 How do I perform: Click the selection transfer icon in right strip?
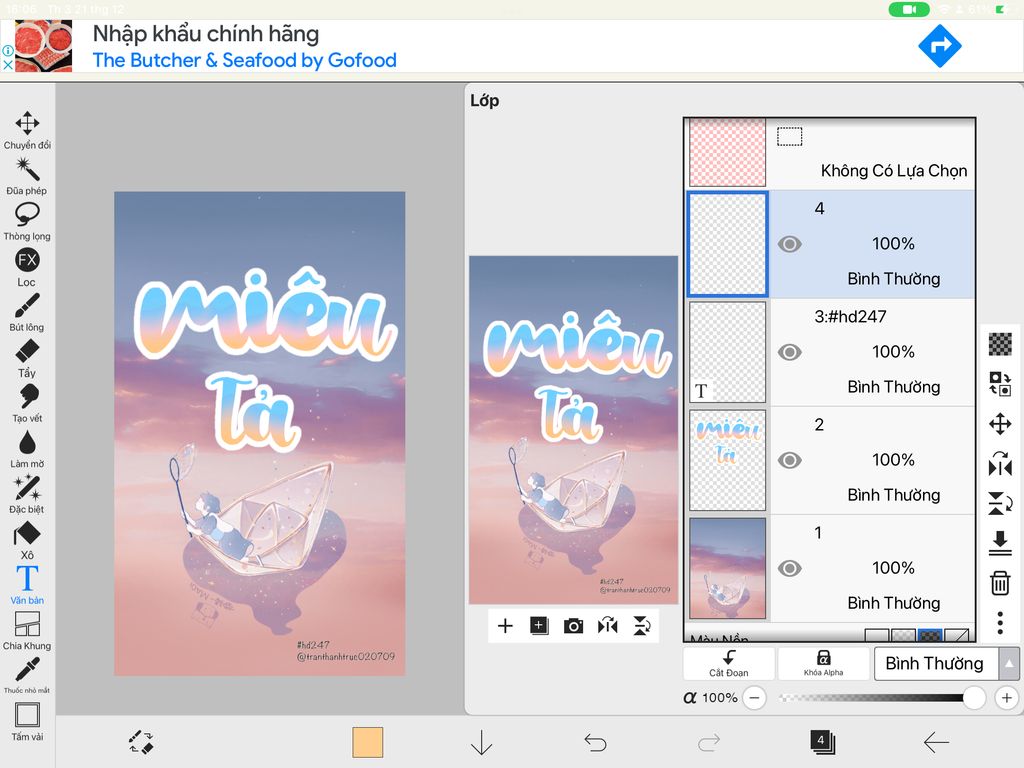(x=1000, y=383)
